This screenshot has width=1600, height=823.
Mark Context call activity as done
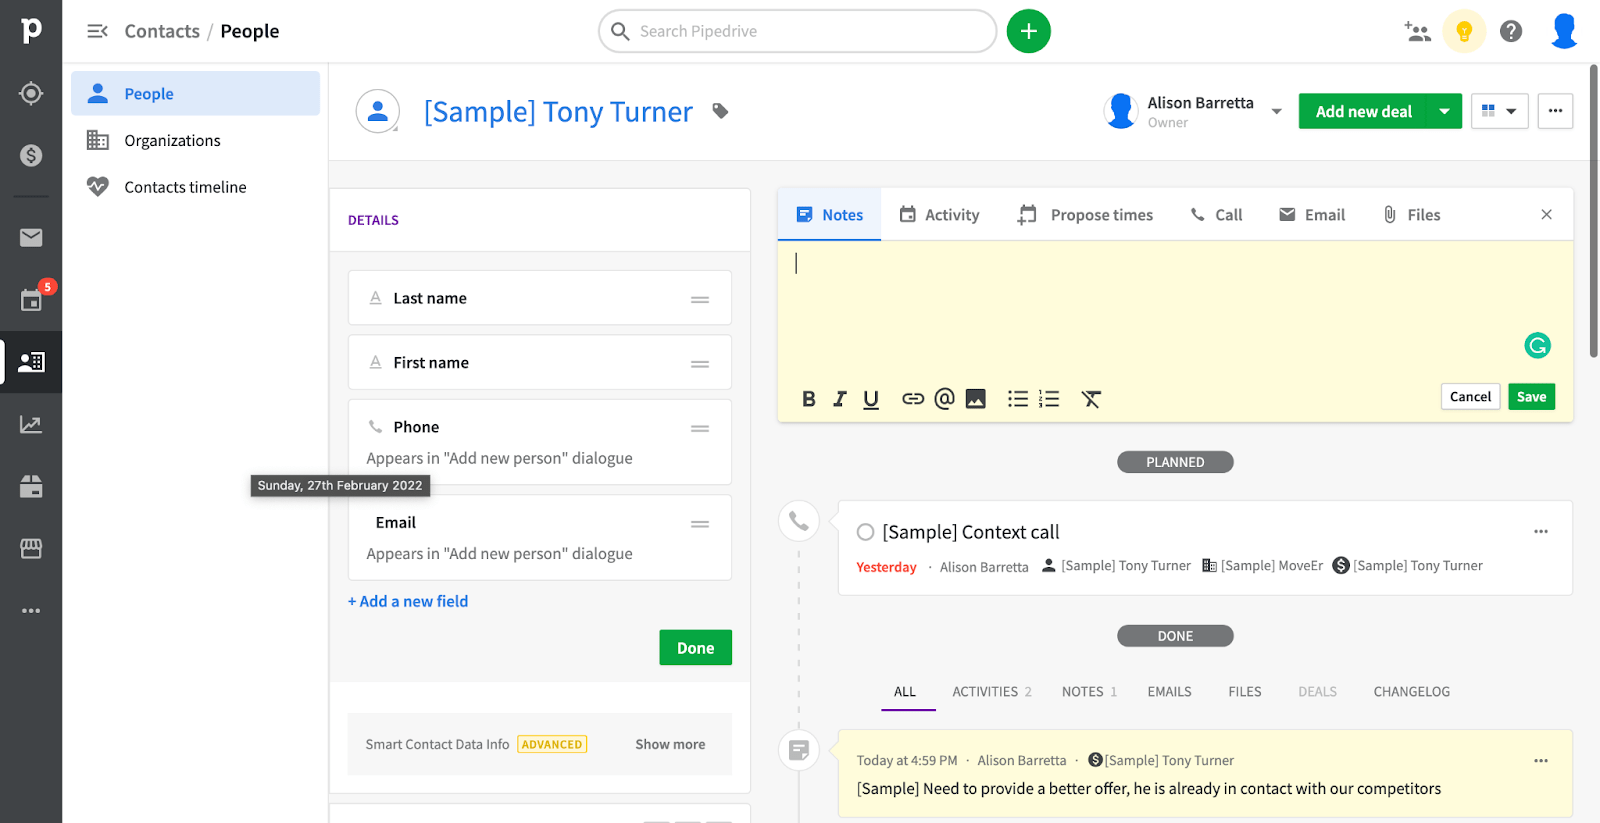point(865,532)
